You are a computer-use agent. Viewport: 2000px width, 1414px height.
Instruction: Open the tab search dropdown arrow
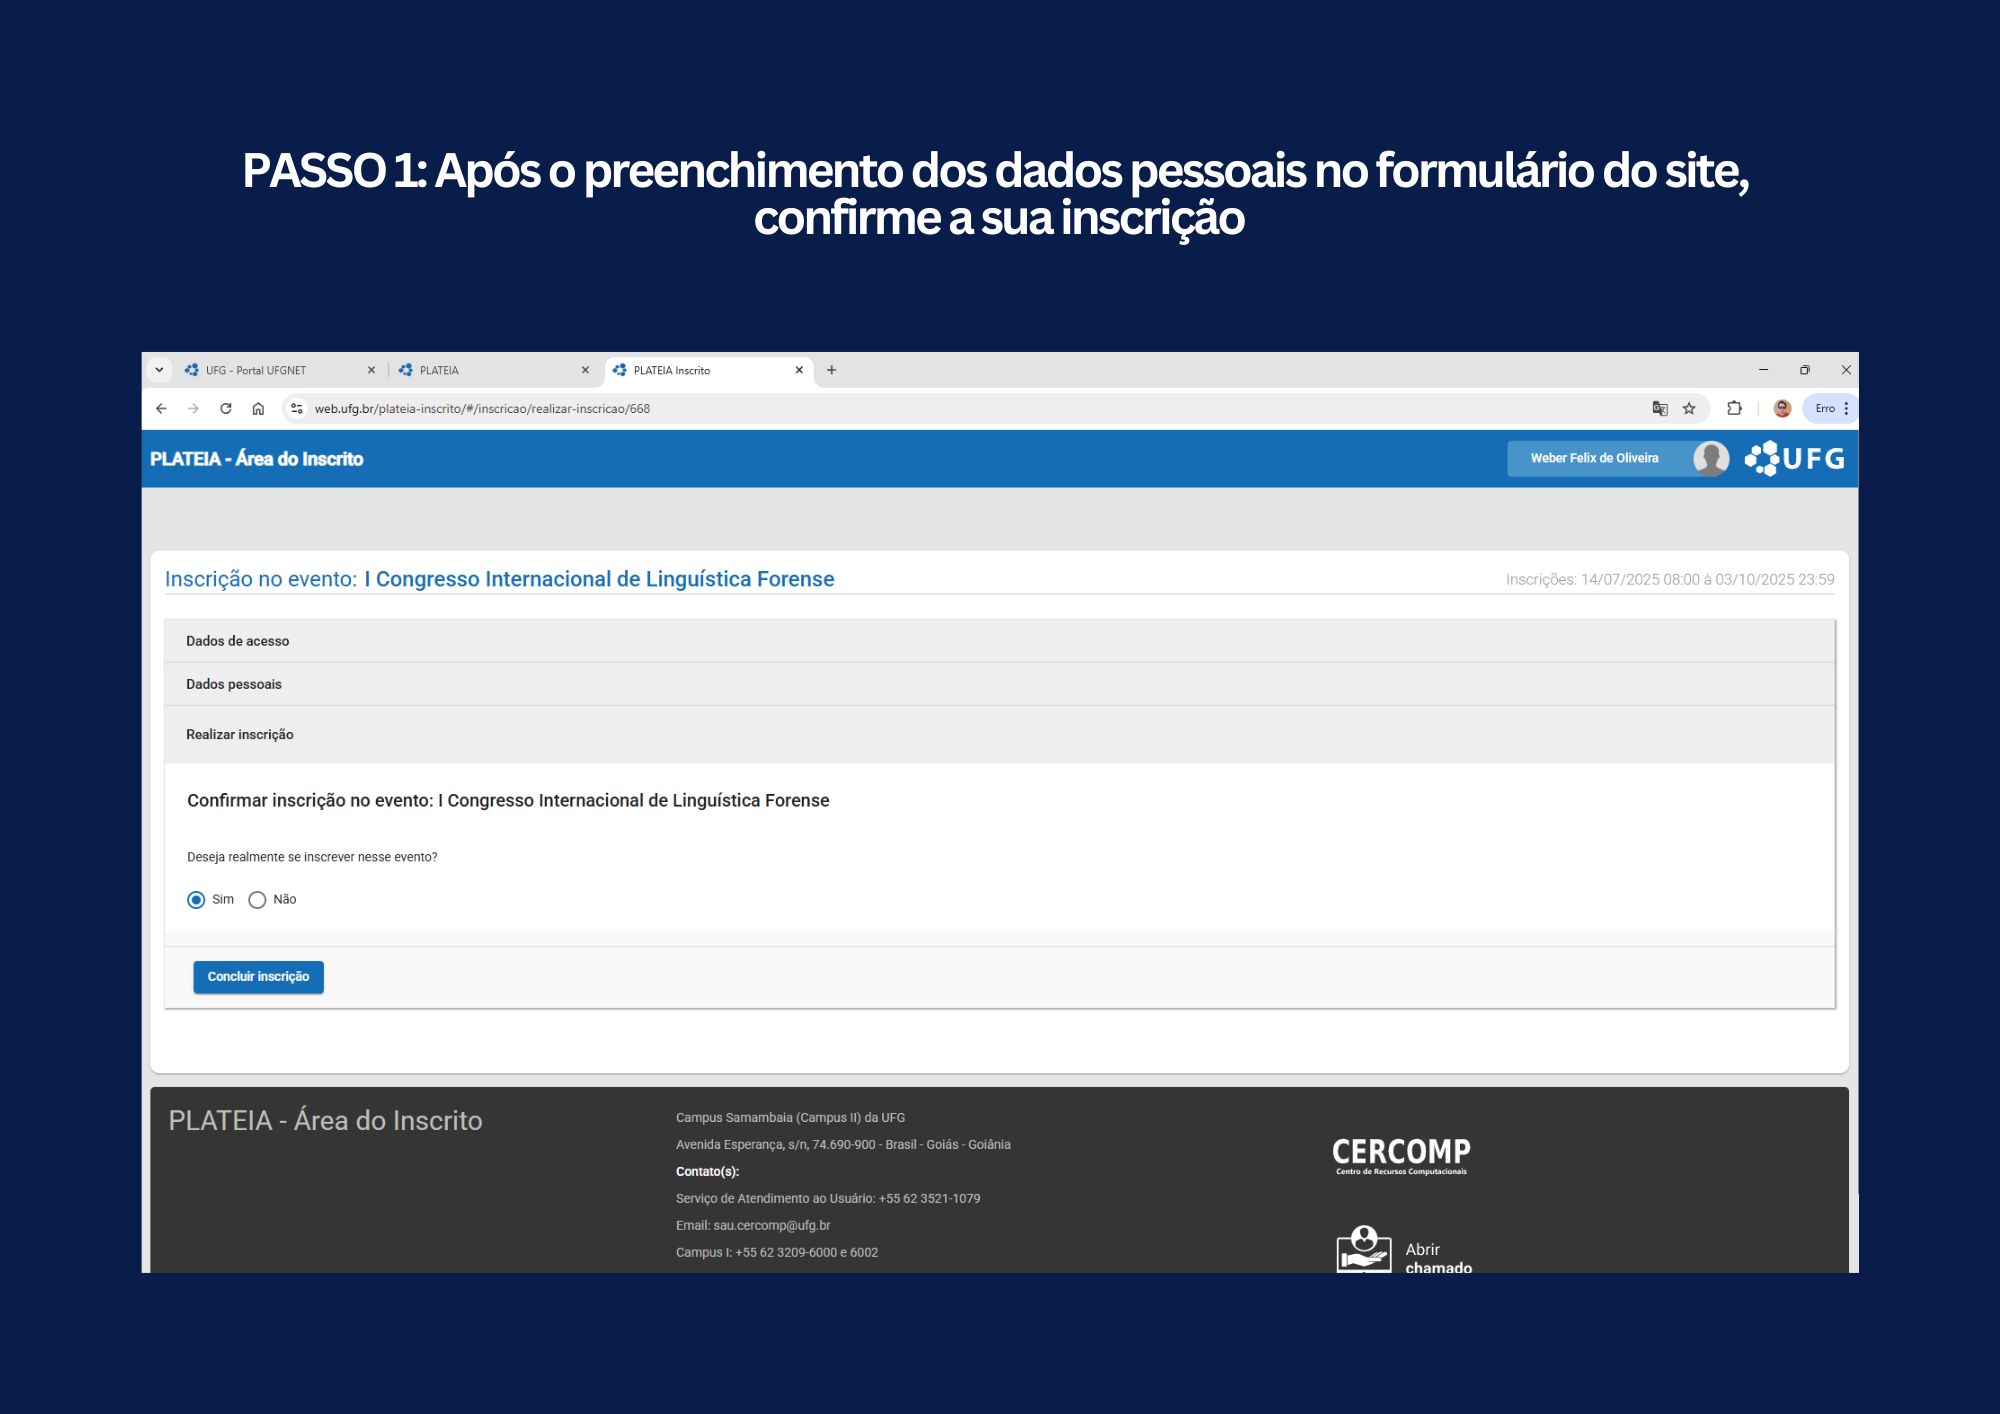(159, 370)
